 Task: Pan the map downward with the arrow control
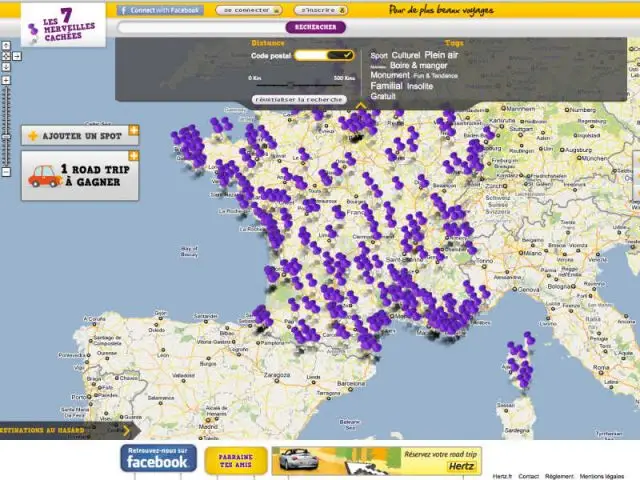tap(6, 67)
